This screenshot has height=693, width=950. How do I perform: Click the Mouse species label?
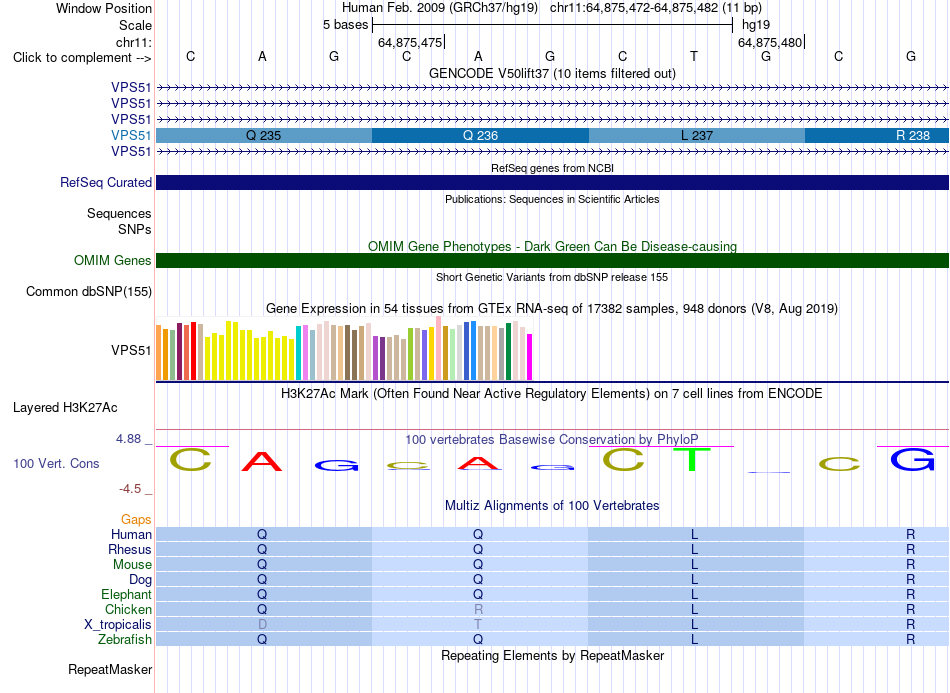click(x=132, y=565)
